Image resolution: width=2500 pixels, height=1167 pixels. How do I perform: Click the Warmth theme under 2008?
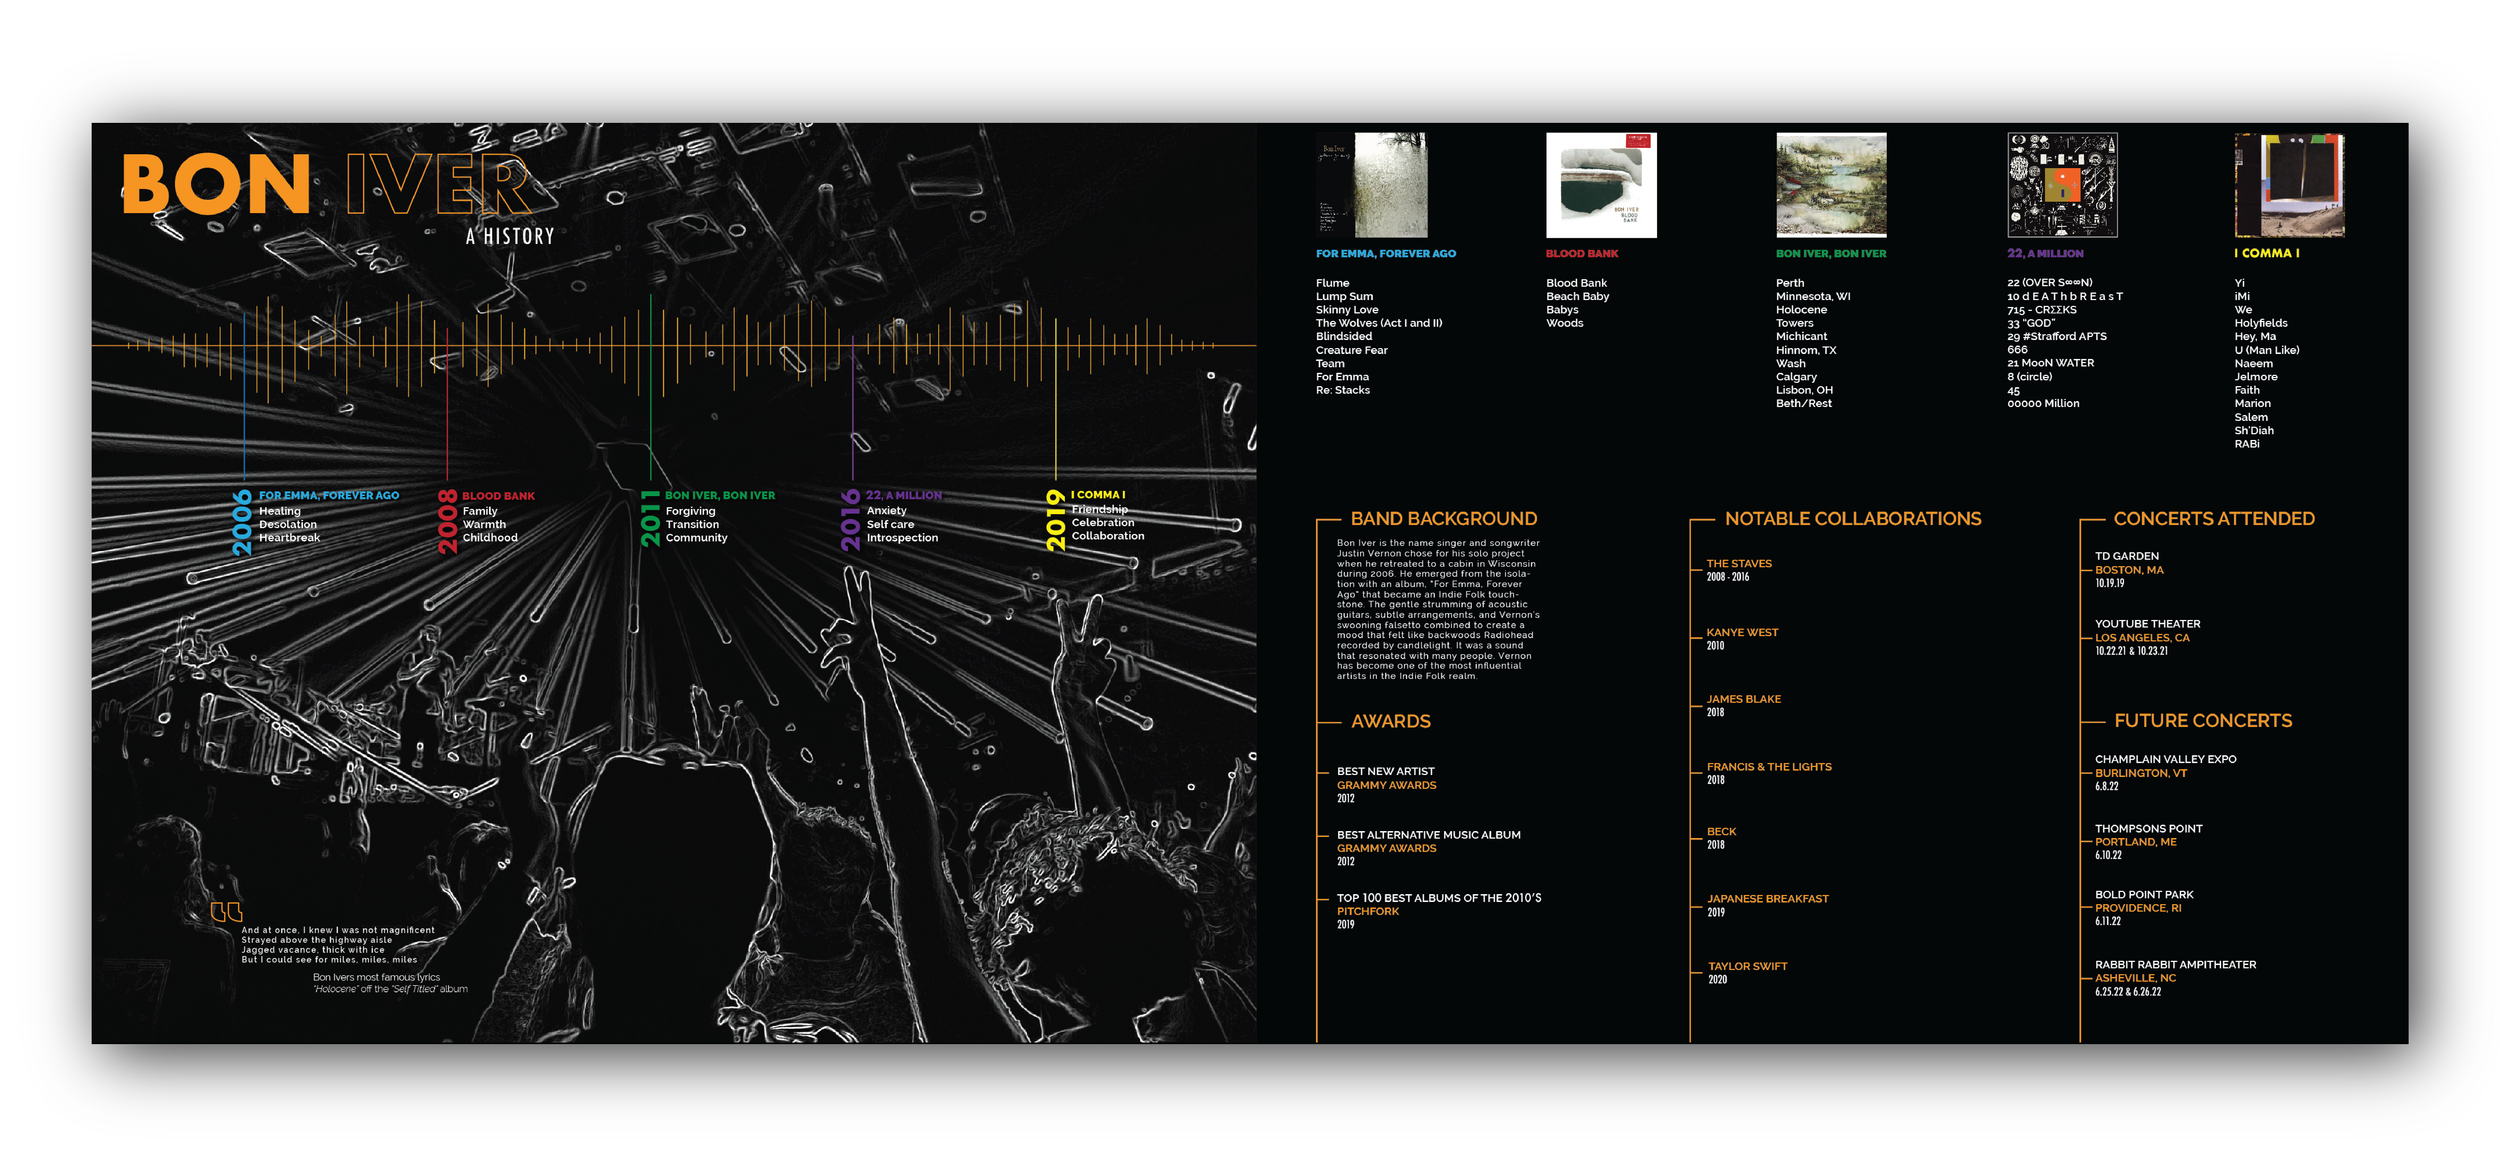(484, 525)
